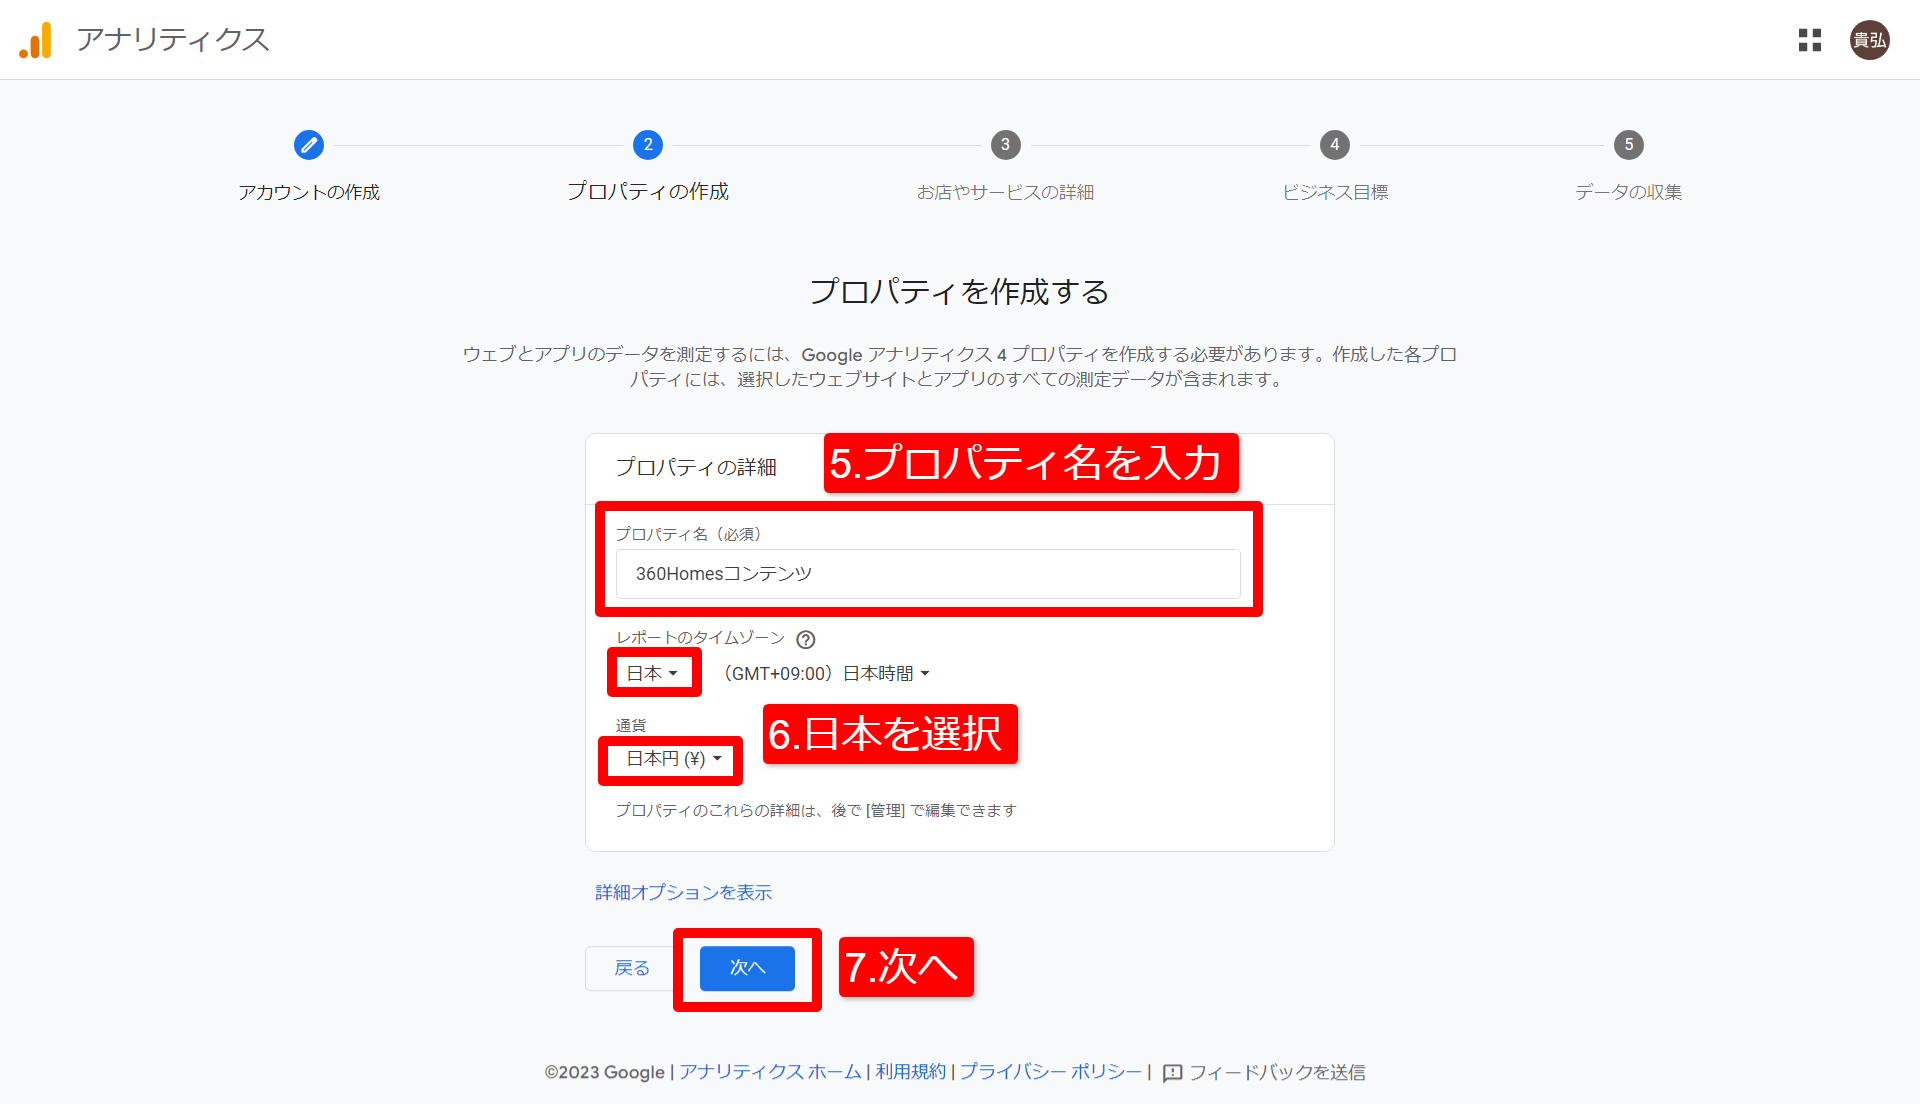Screen dimensions: 1920x1105
Task: Open the 日本円 (¥) currency dropdown
Action: pyautogui.click(x=673, y=759)
